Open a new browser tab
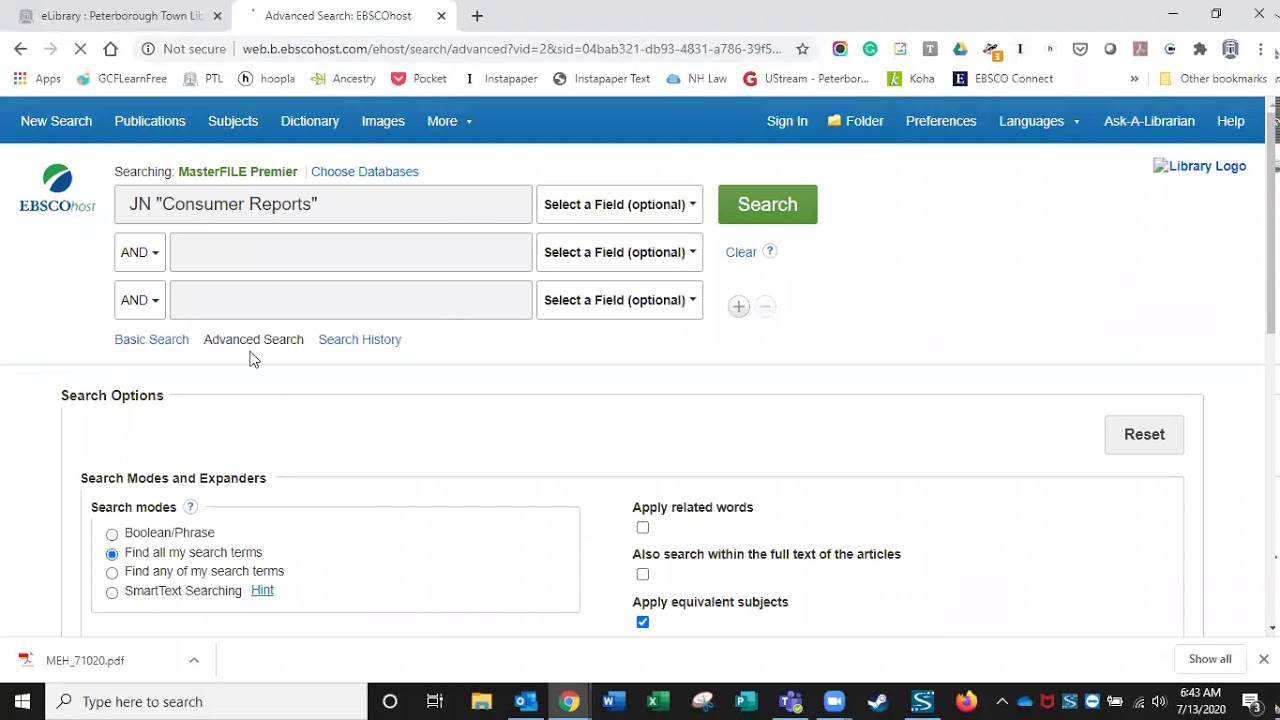This screenshot has height=720, width=1280. click(477, 16)
